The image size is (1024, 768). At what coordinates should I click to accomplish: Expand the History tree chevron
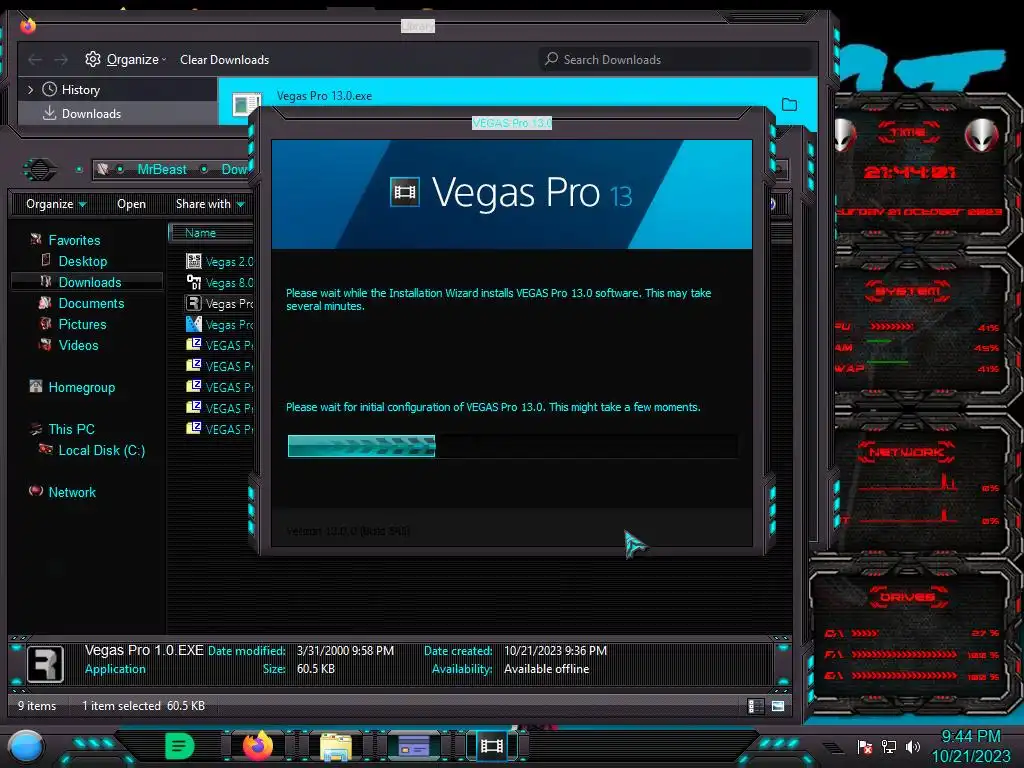pos(30,89)
